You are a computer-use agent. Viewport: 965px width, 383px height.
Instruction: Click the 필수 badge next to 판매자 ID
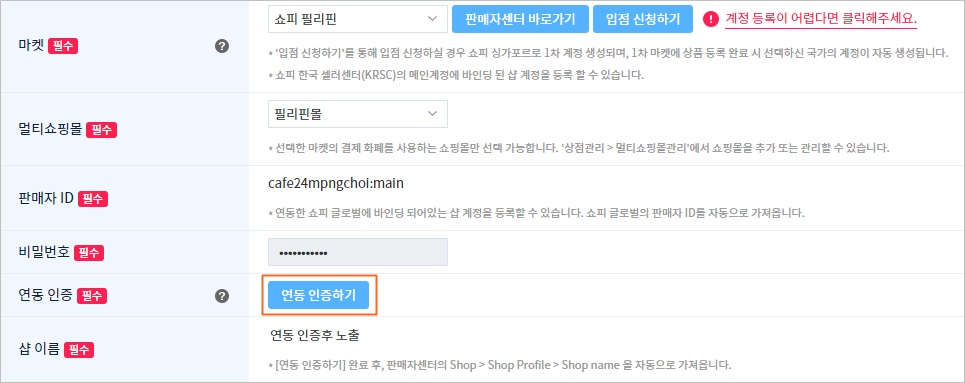point(94,198)
